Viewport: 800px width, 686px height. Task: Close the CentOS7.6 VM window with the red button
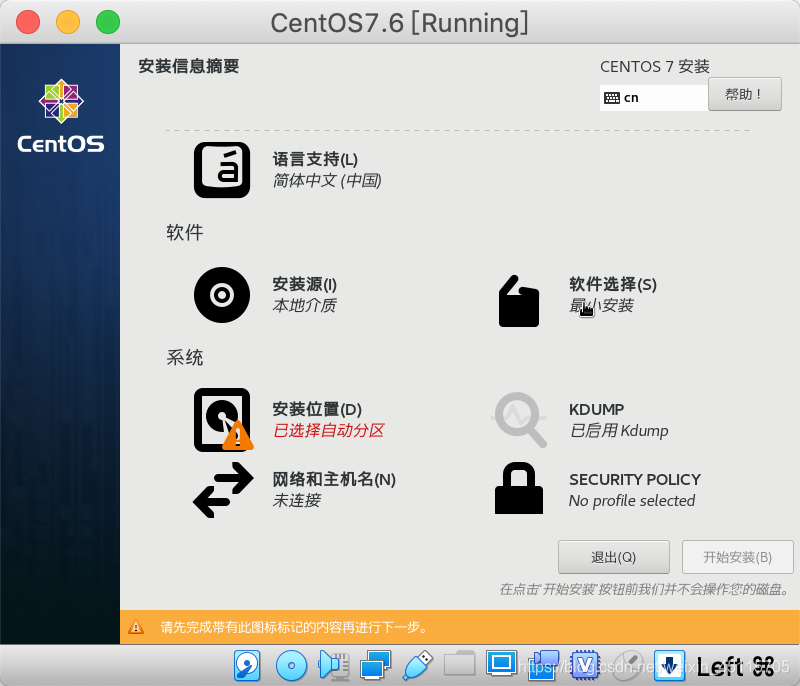tap(28, 22)
